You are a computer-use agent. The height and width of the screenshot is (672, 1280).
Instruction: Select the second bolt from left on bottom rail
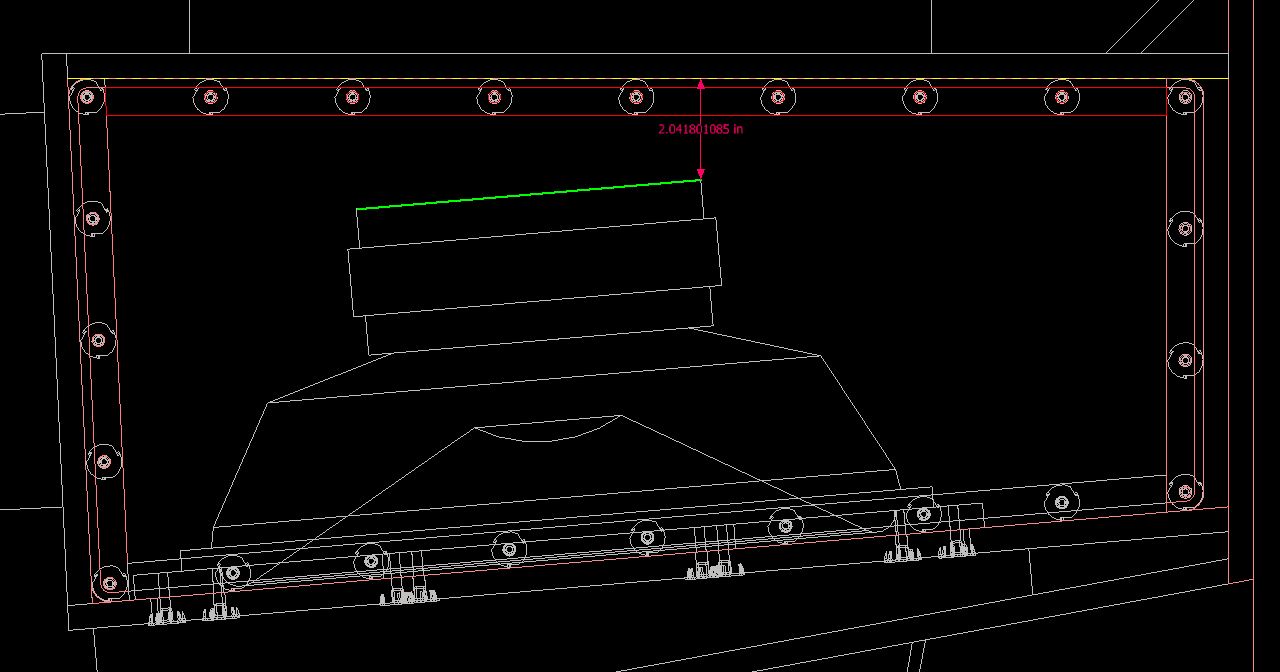pos(371,561)
